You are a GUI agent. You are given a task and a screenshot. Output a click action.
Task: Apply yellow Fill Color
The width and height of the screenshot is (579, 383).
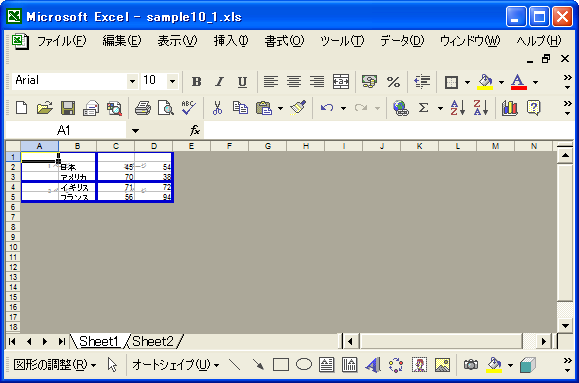point(485,82)
